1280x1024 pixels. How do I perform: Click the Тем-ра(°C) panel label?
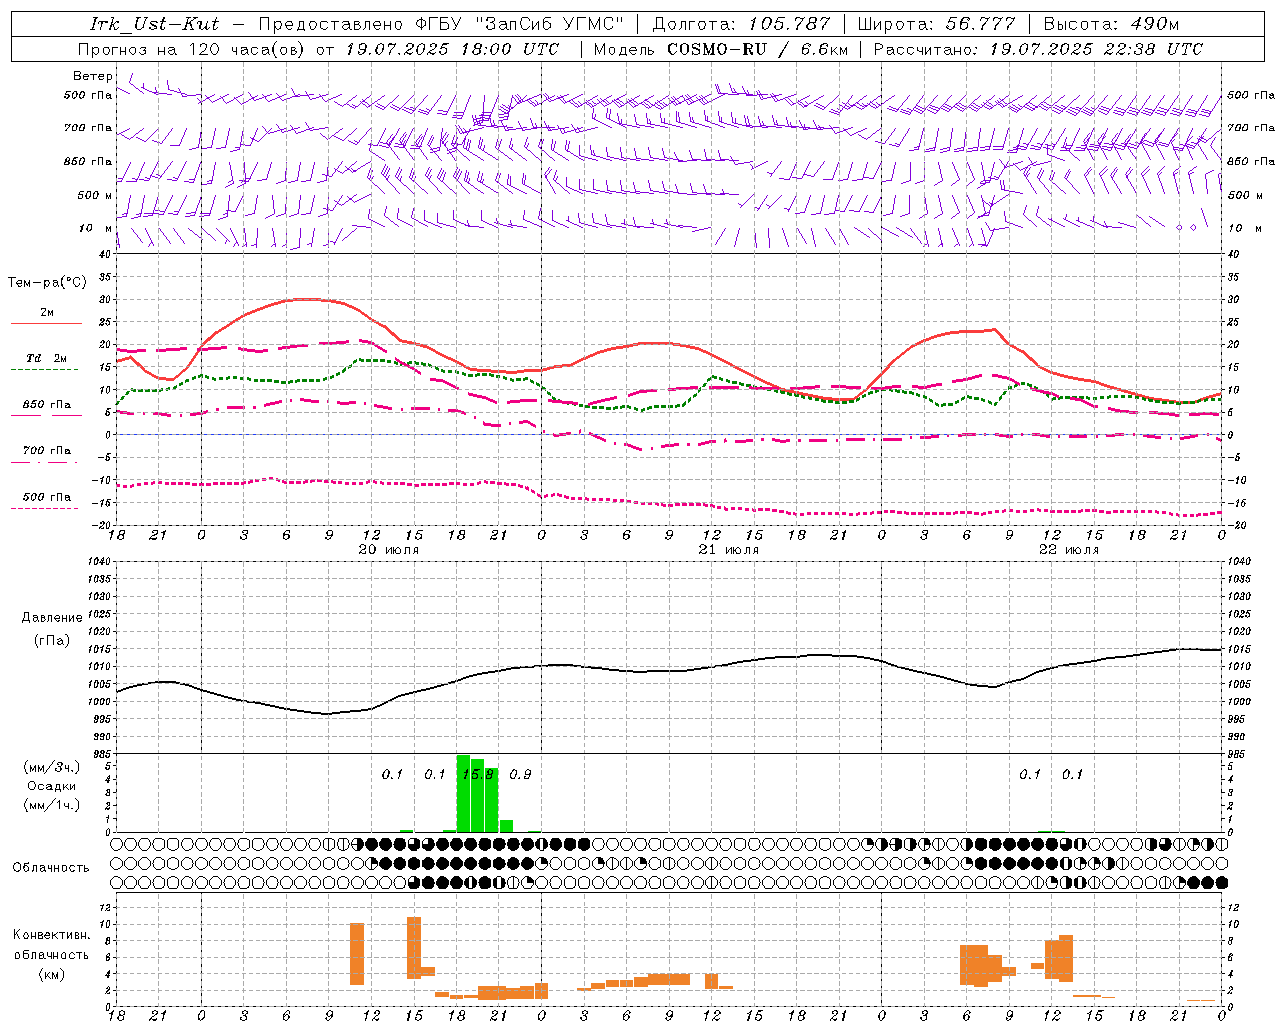click(47, 283)
